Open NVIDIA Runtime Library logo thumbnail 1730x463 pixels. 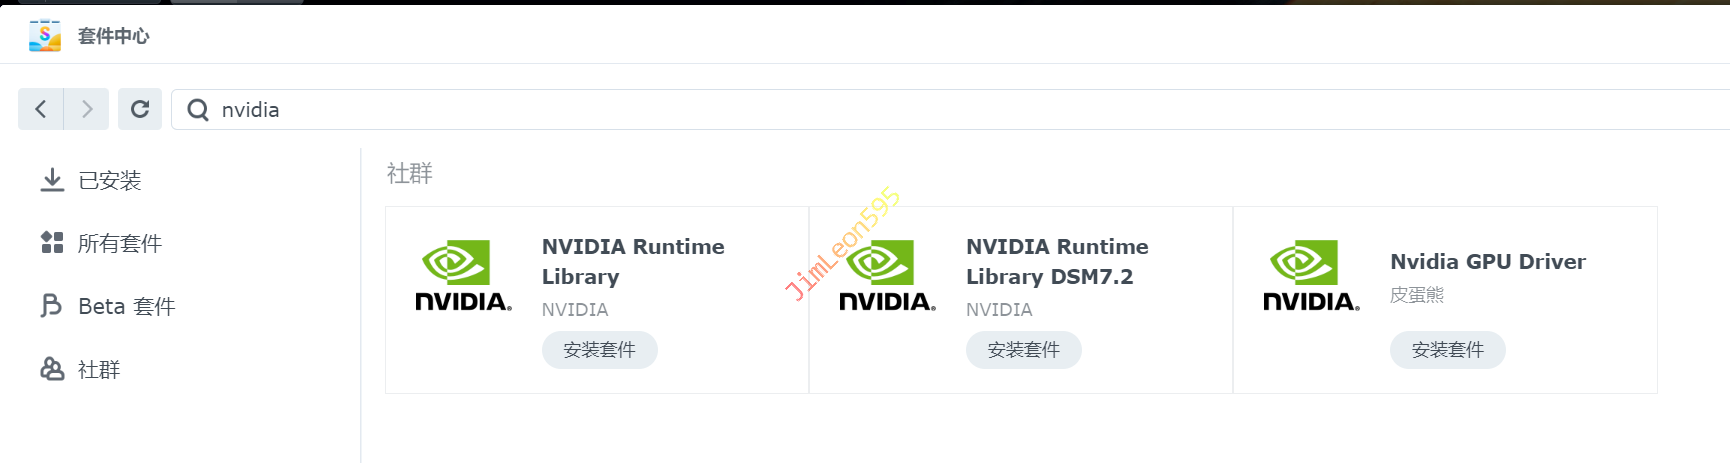click(463, 276)
